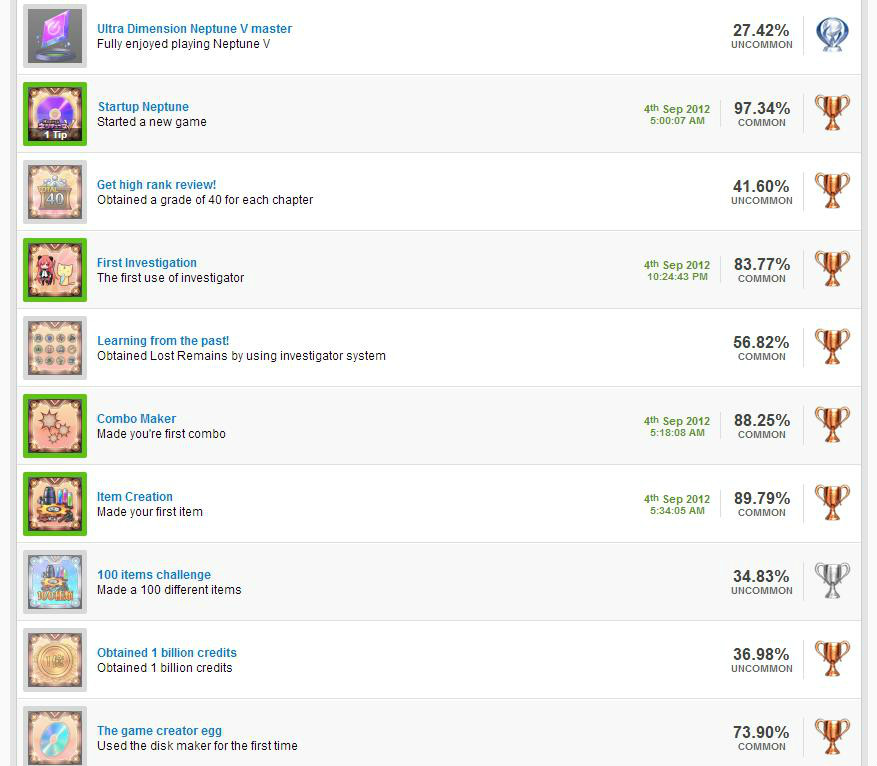This screenshot has width=877, height=766.
Task: Click the silver trophy cup for 100 items challenge
Action: pos(832,581)
